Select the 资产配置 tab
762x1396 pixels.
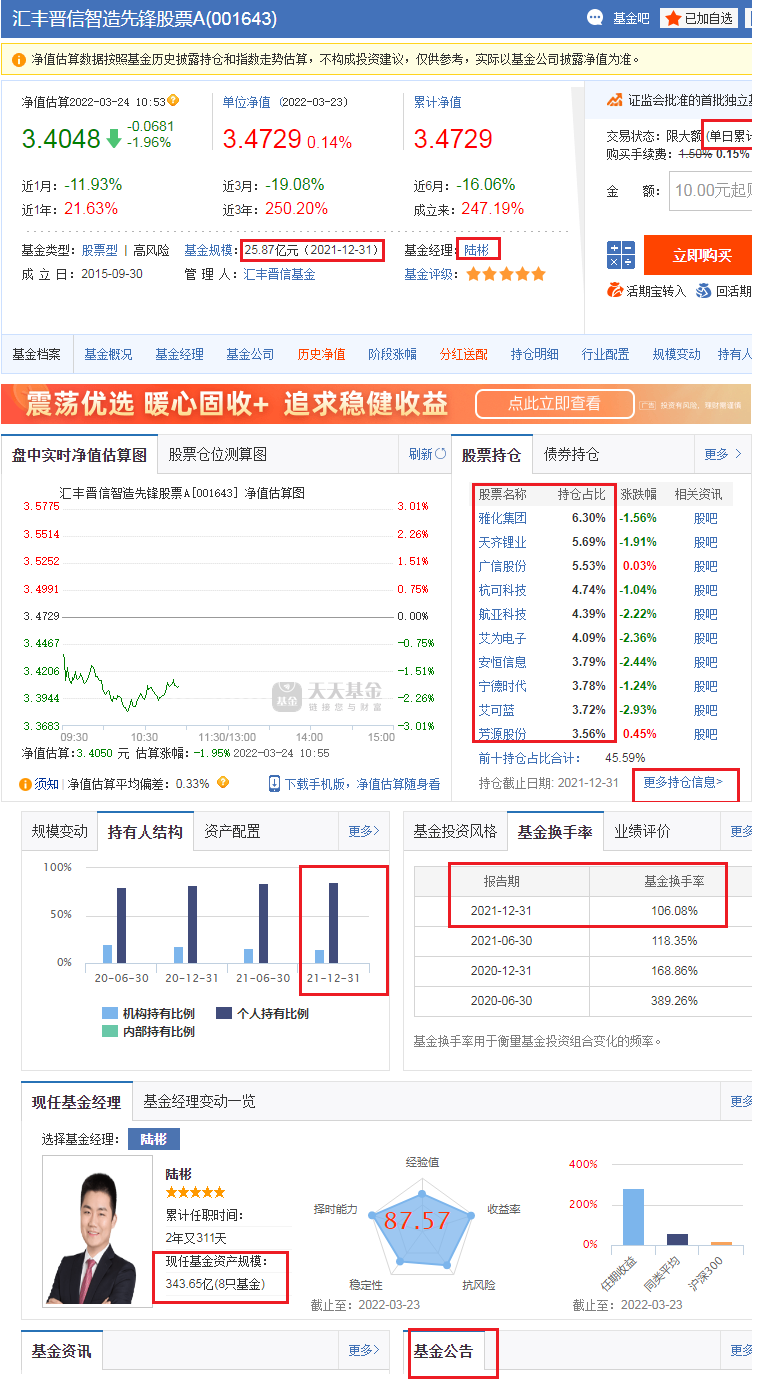pyautogui.click(x=232, y=831)
